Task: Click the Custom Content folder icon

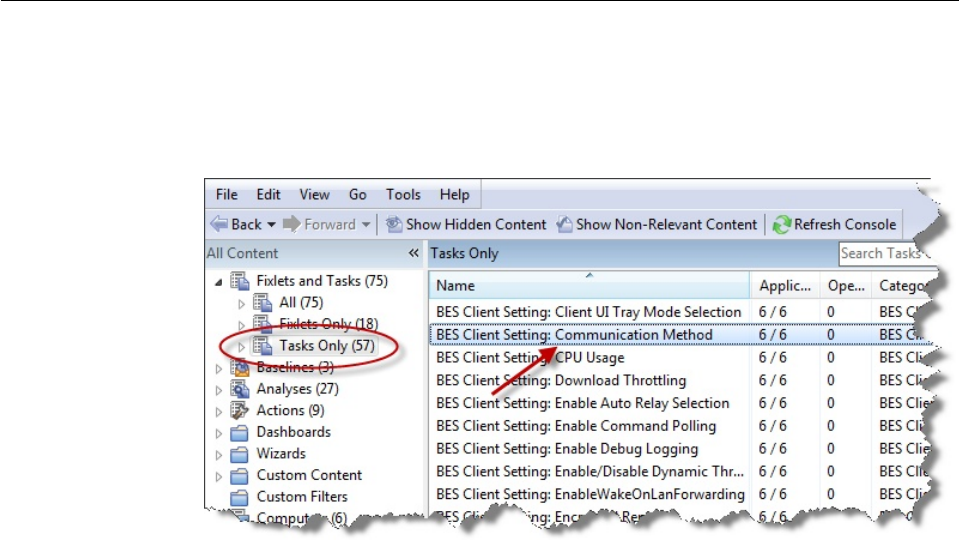Action: pyautogui.click(x=239, y=476)
